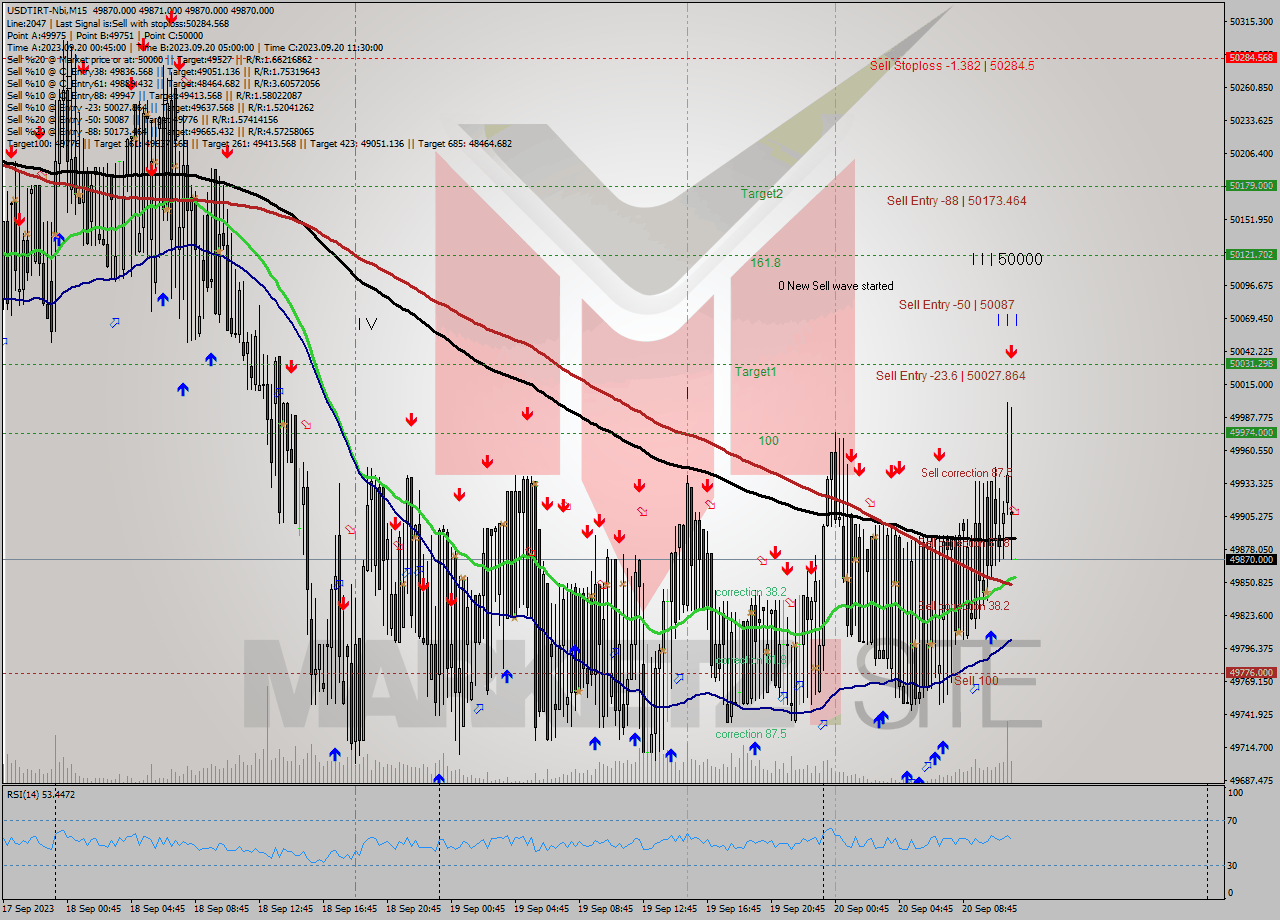This screenshot has height=920, width=1280.
Task: Click the 'I V' wave label
Action: [367, 323]
